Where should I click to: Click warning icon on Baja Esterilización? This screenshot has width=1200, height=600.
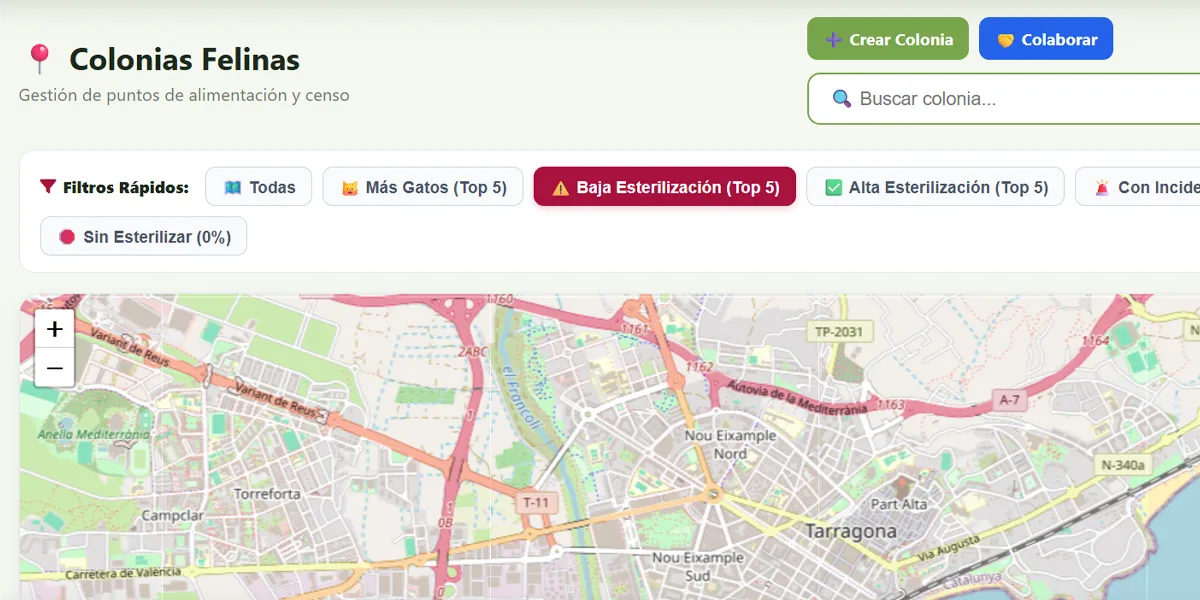coord(561,187)
